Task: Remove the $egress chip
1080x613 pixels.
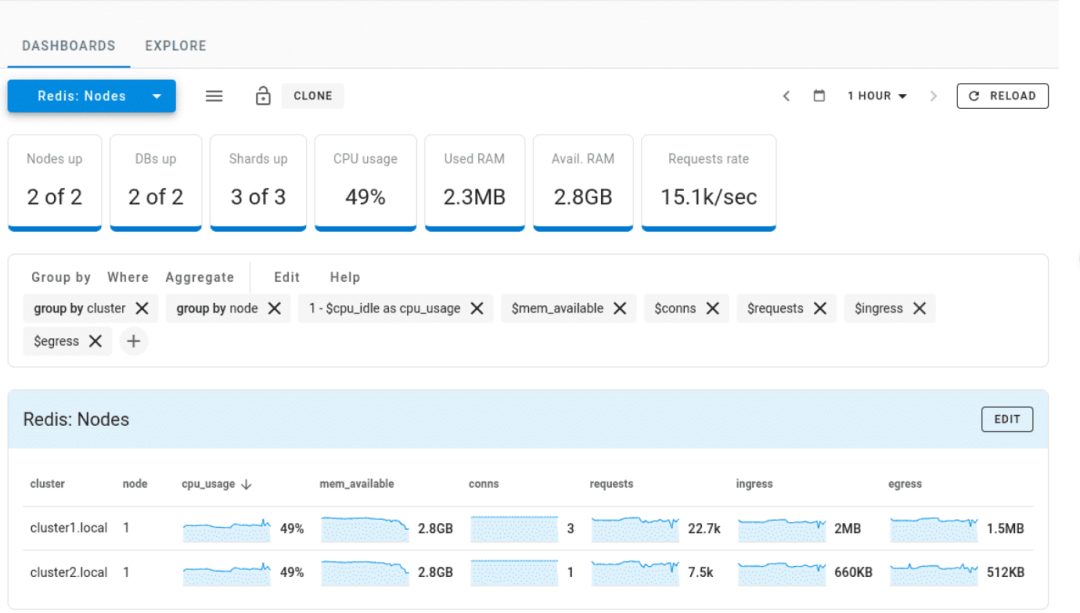Action: (x=96, y=341)
